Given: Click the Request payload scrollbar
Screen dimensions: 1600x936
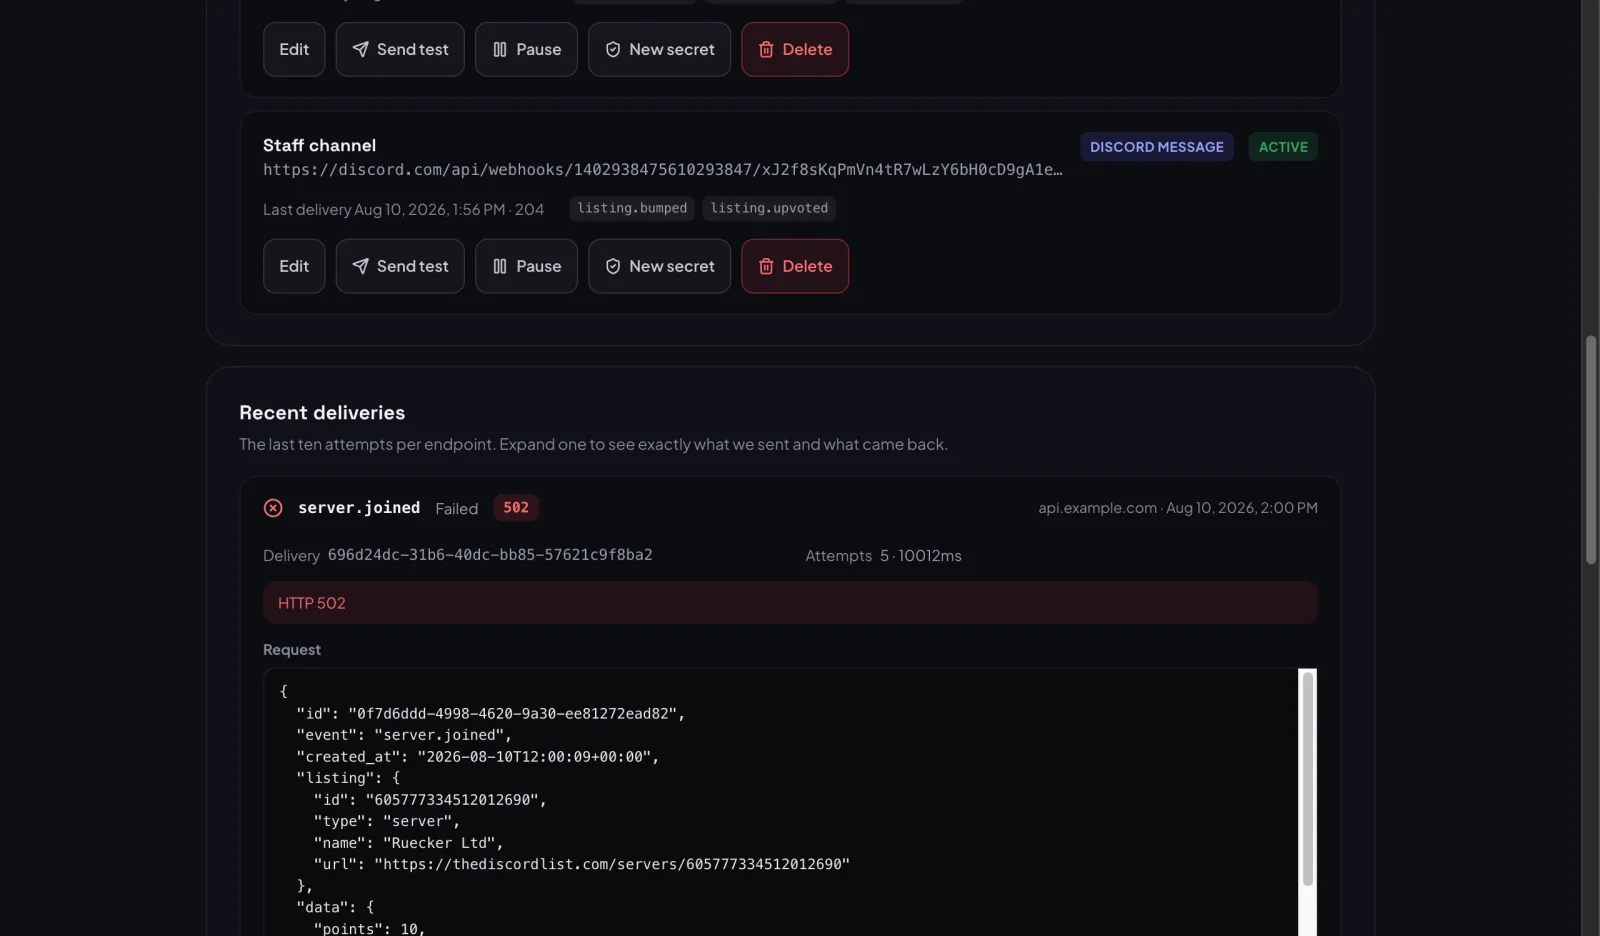Looking at the screenshot, I should (x=1307, y=780).
